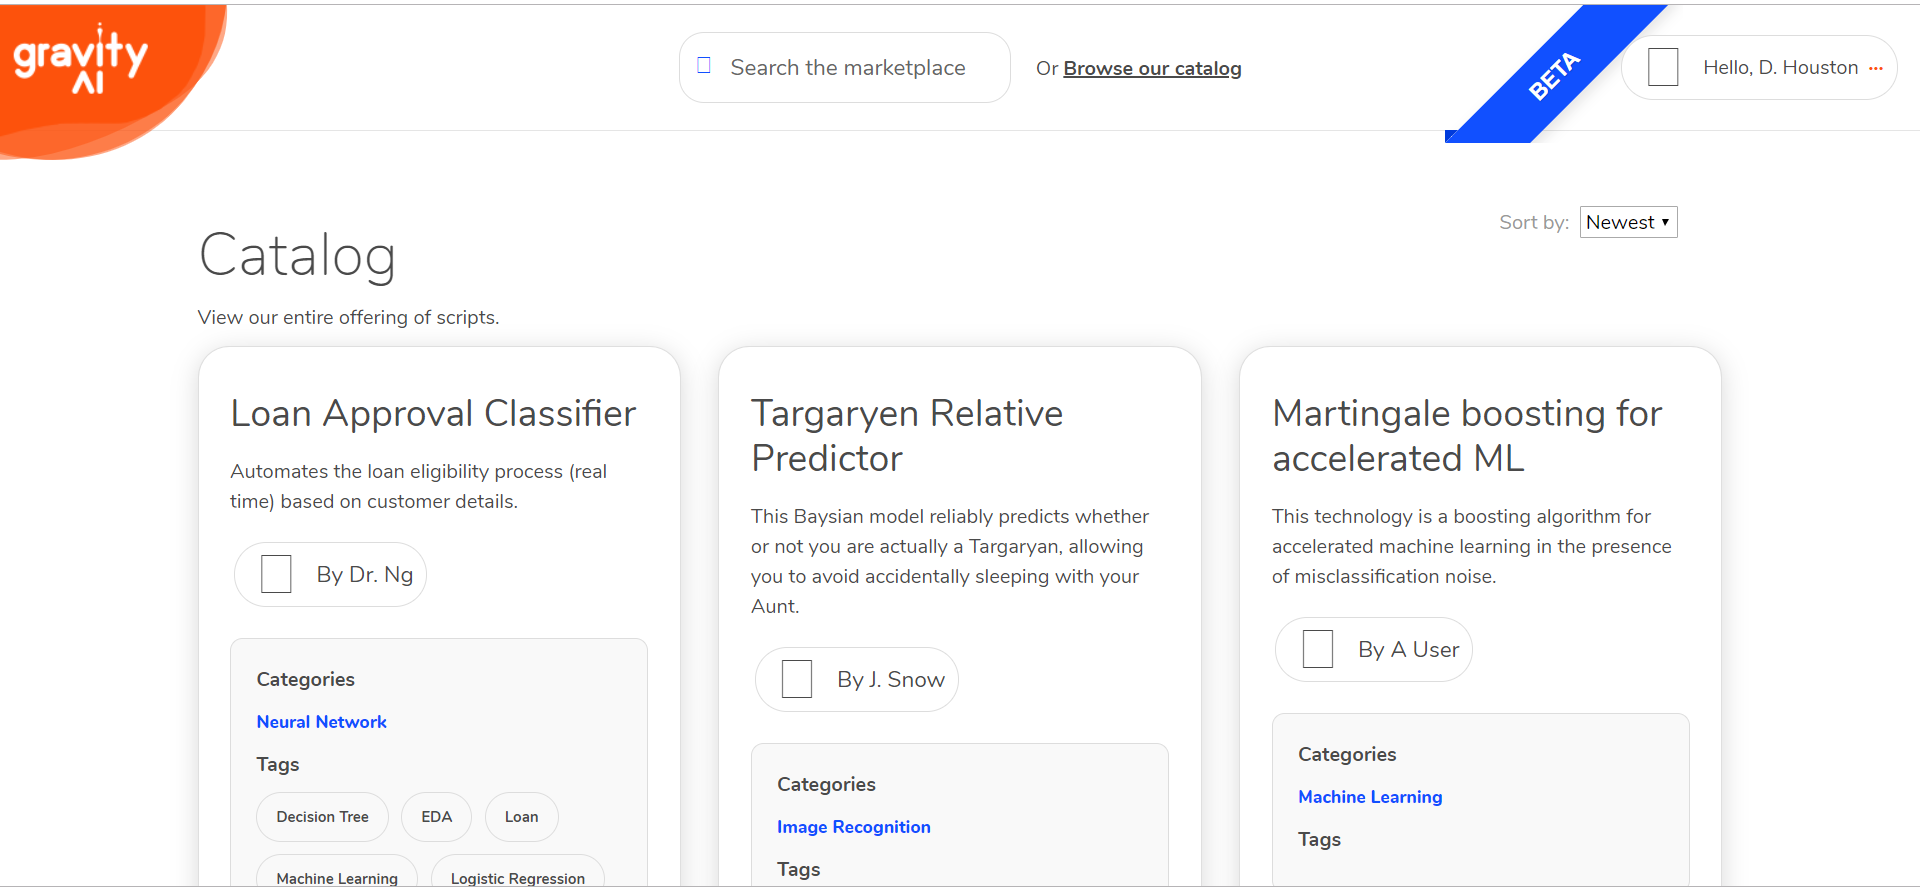Image resolution: width=1920 pixels, height=891 pixels.
Task: Click Tags heading in Loan Approval card
Action: point(278,764)
